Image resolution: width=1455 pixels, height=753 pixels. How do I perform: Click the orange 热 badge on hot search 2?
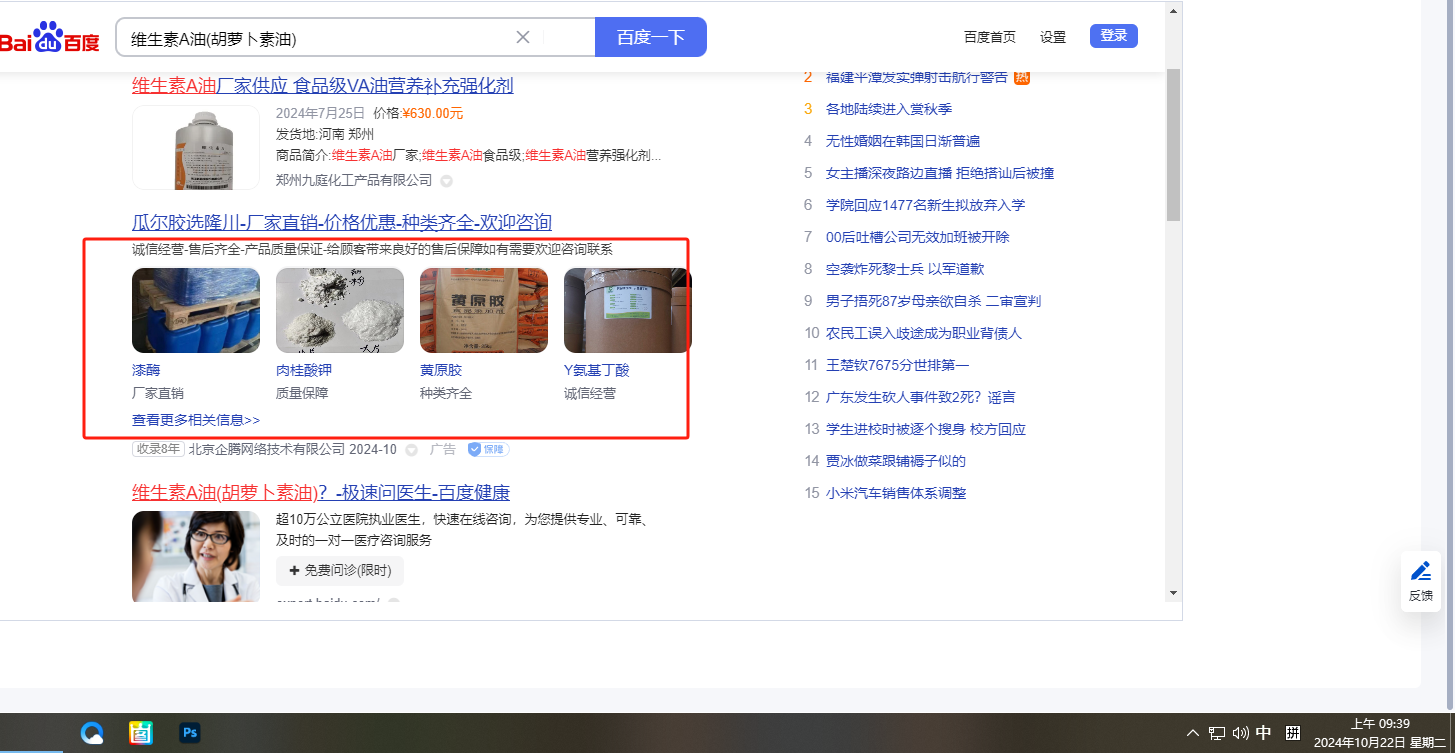1021,77
